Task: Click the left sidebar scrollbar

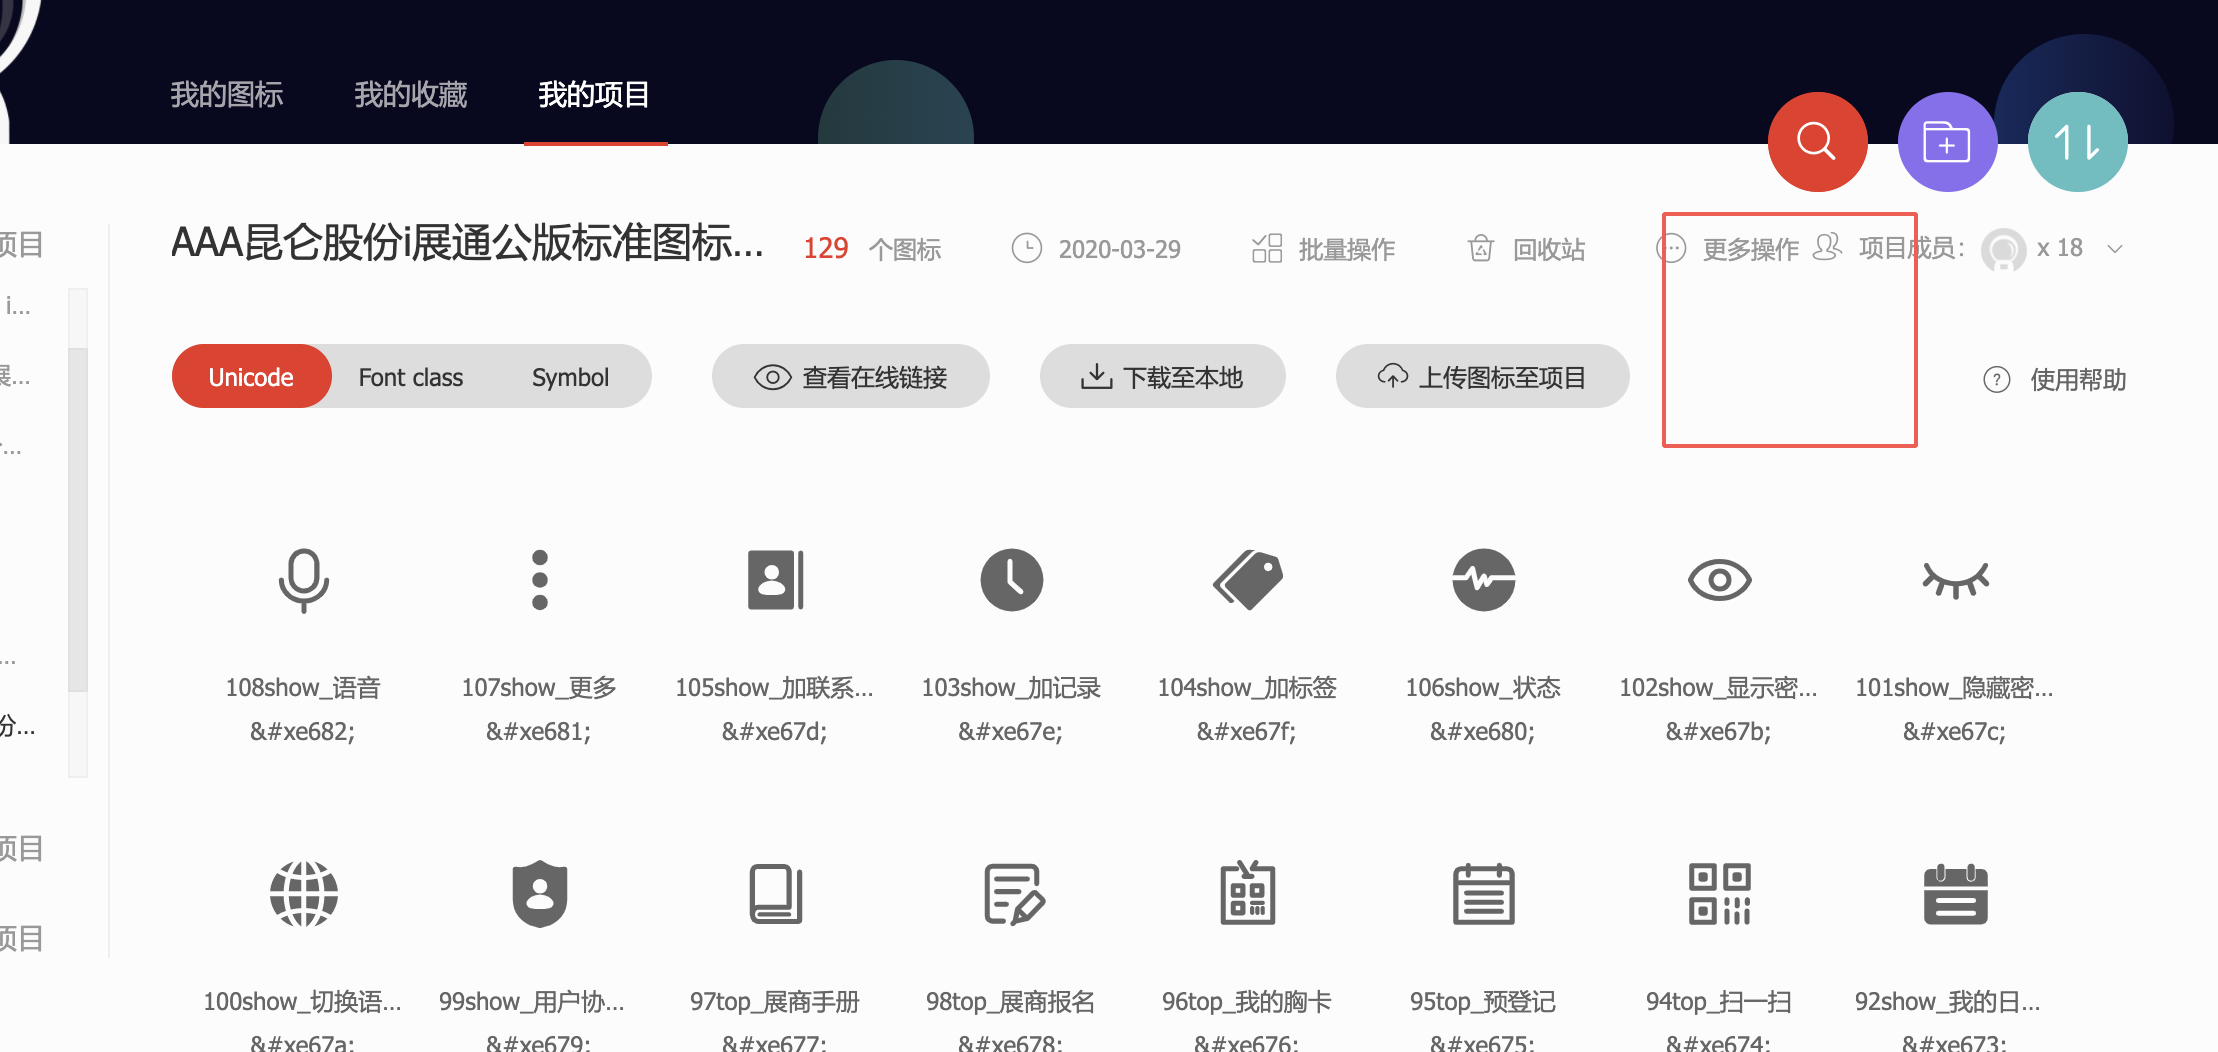Action: tap(78, 520)
